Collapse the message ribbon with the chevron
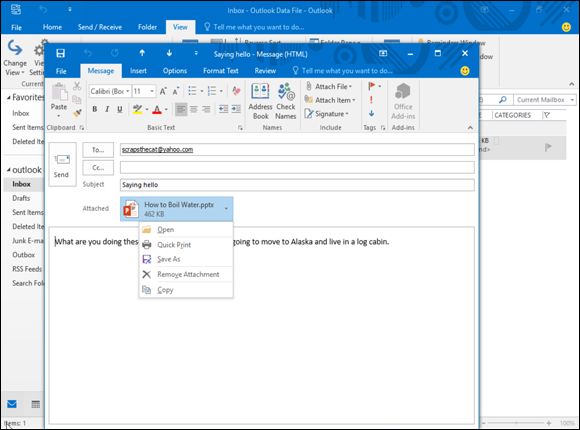This screenshot has width=580, height=430. (470, 128)
